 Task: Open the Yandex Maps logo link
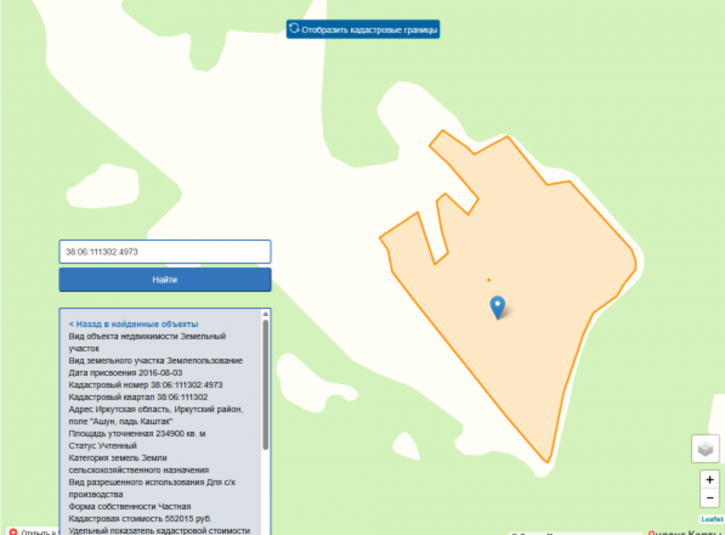point(686,532)
